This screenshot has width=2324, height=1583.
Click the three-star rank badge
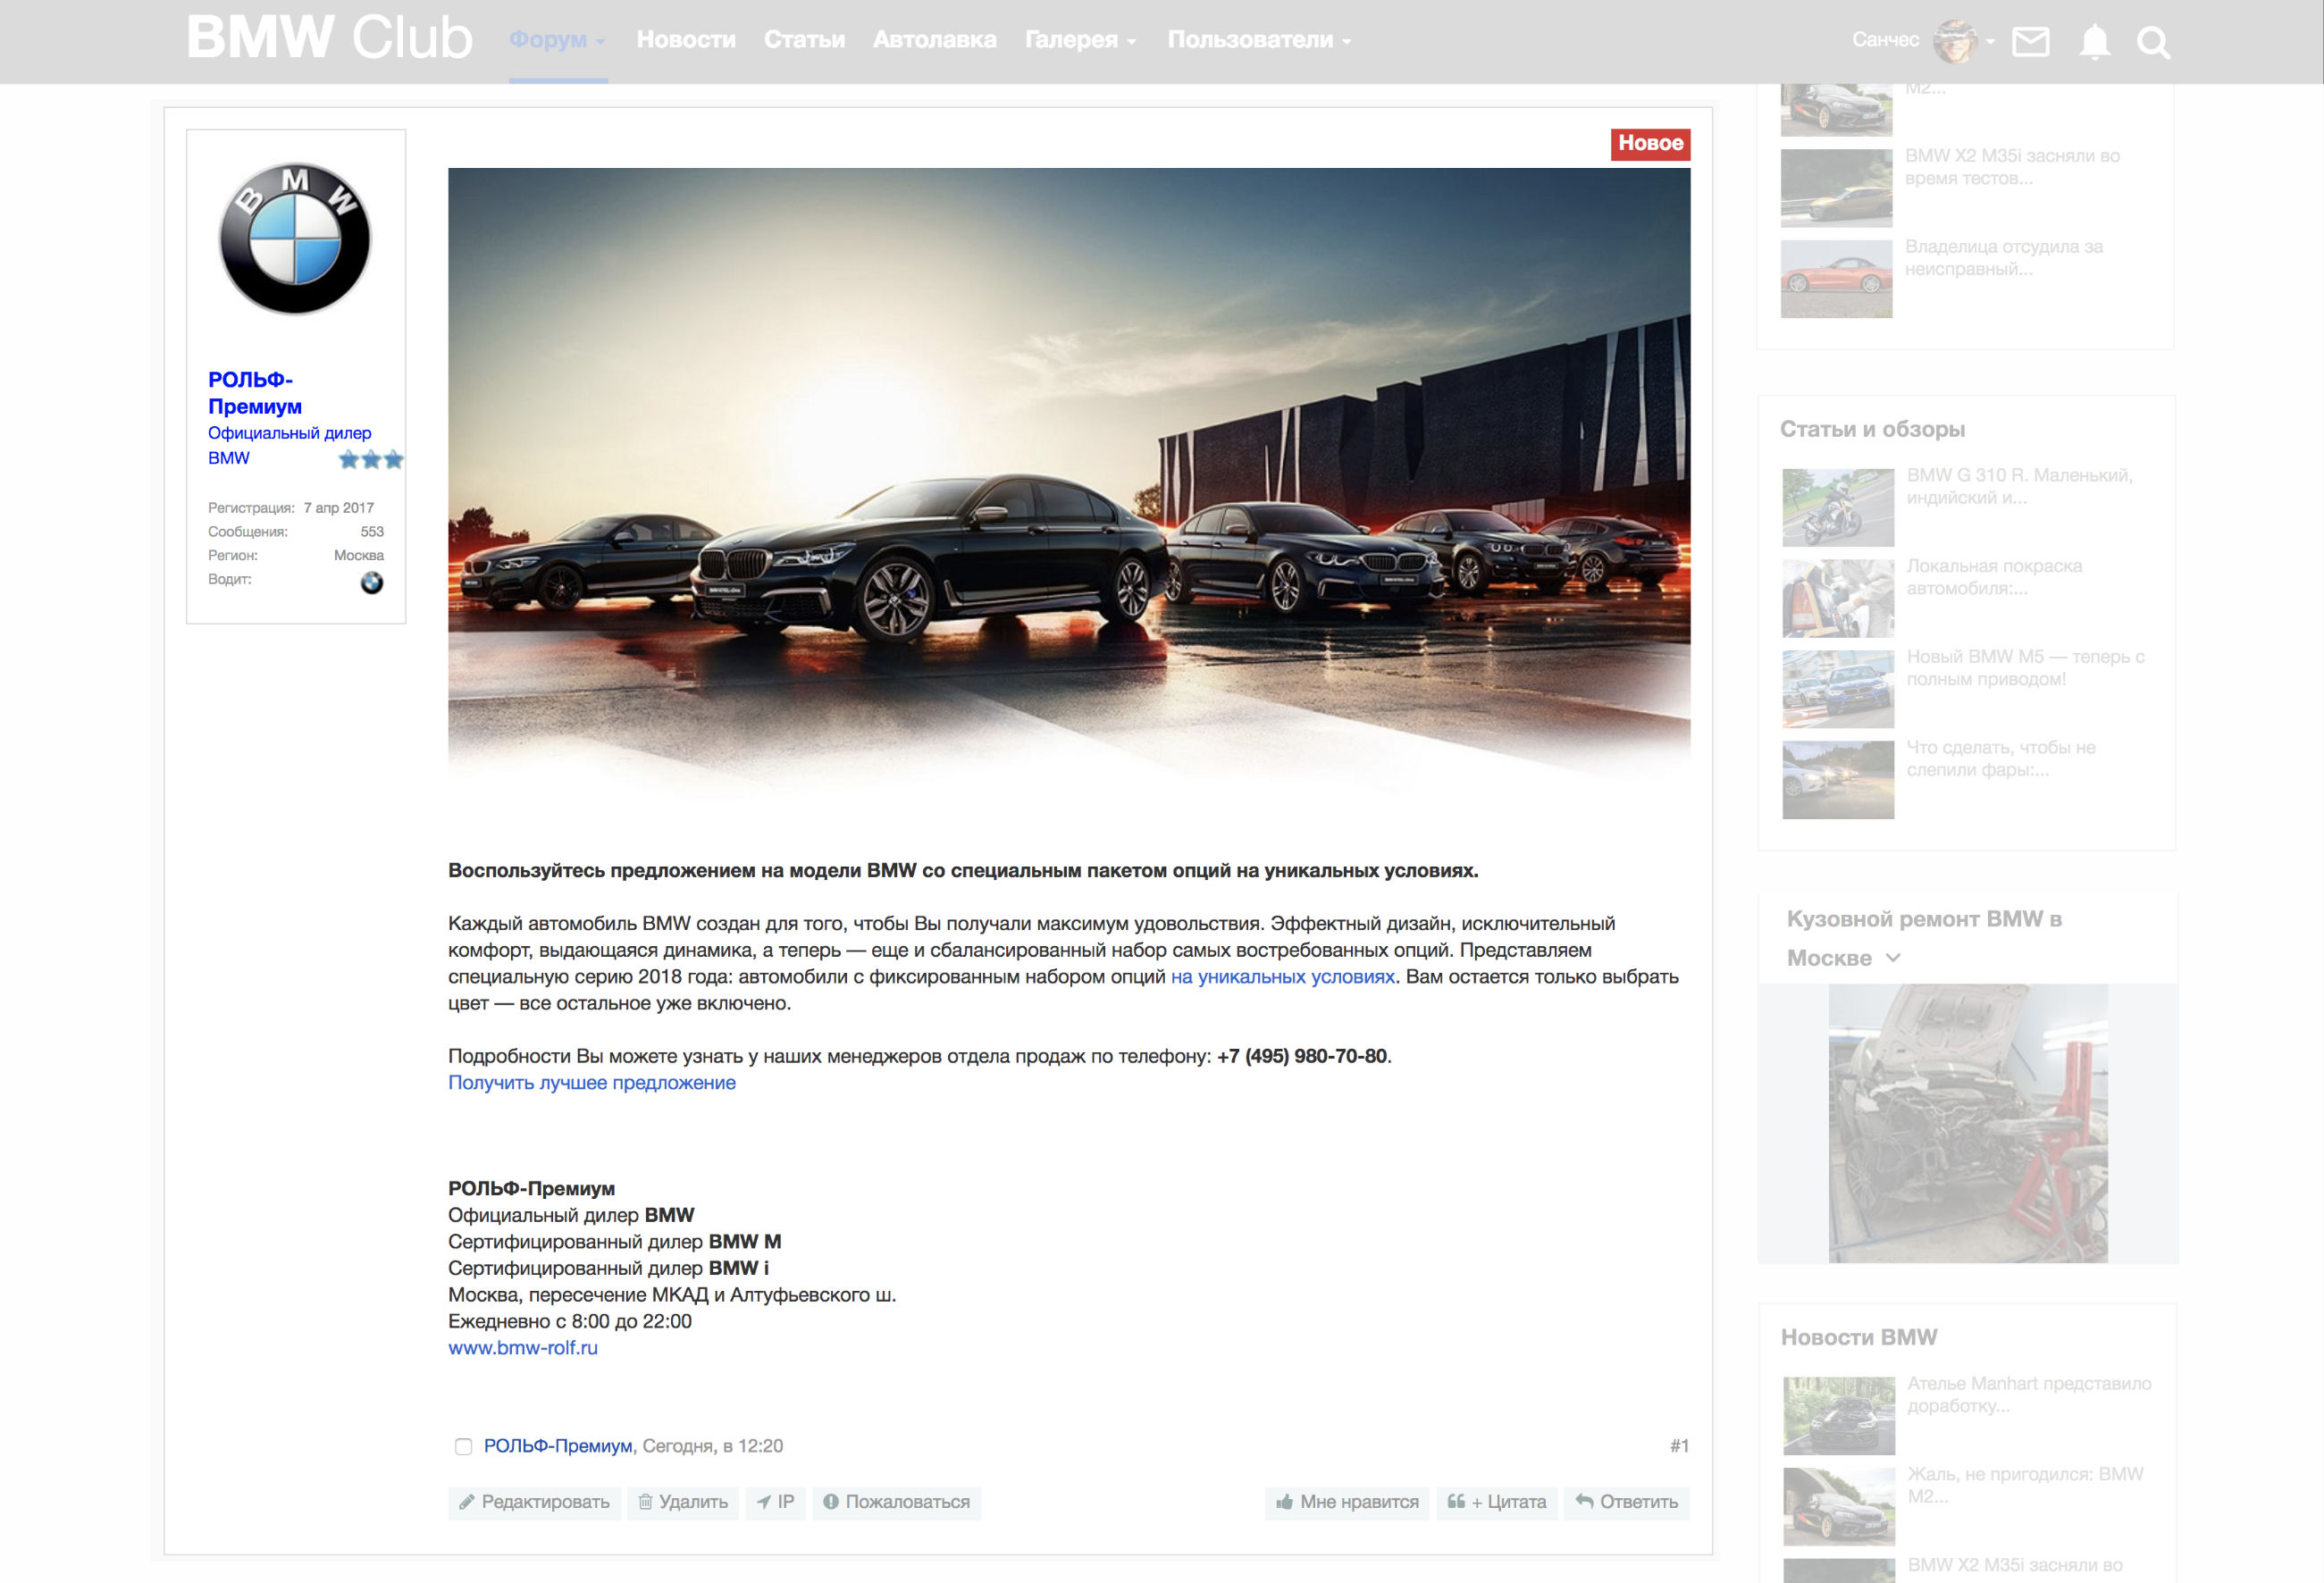(x=371, y=459)
